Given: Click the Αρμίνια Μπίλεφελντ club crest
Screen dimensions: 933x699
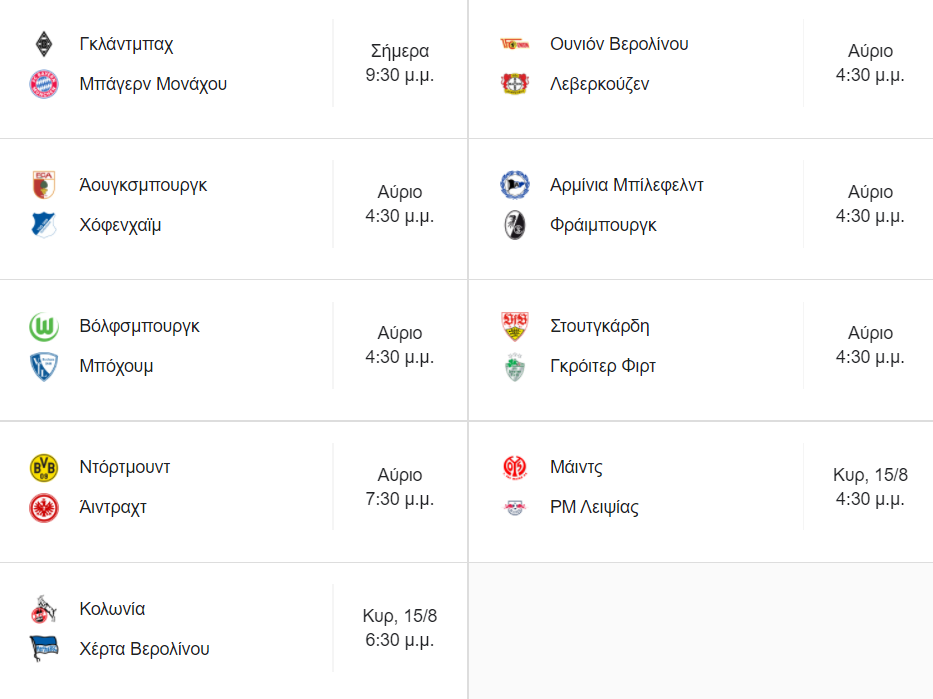Looking at the screenshot, I should pyautogui.click(x=514, y=185).
